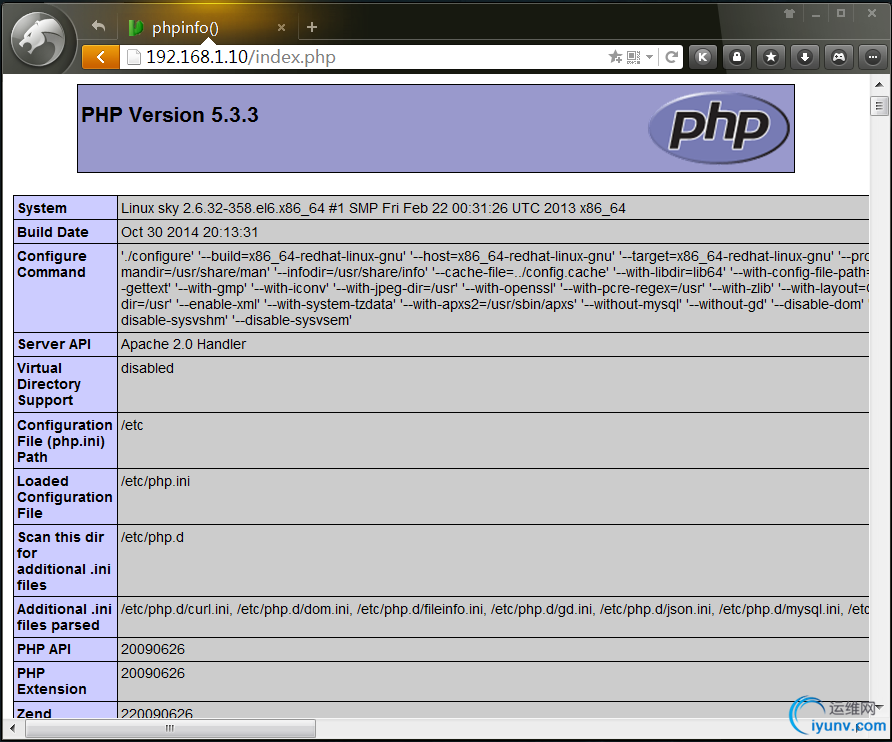Click the page icon in address bar

[x=133, y=57]
